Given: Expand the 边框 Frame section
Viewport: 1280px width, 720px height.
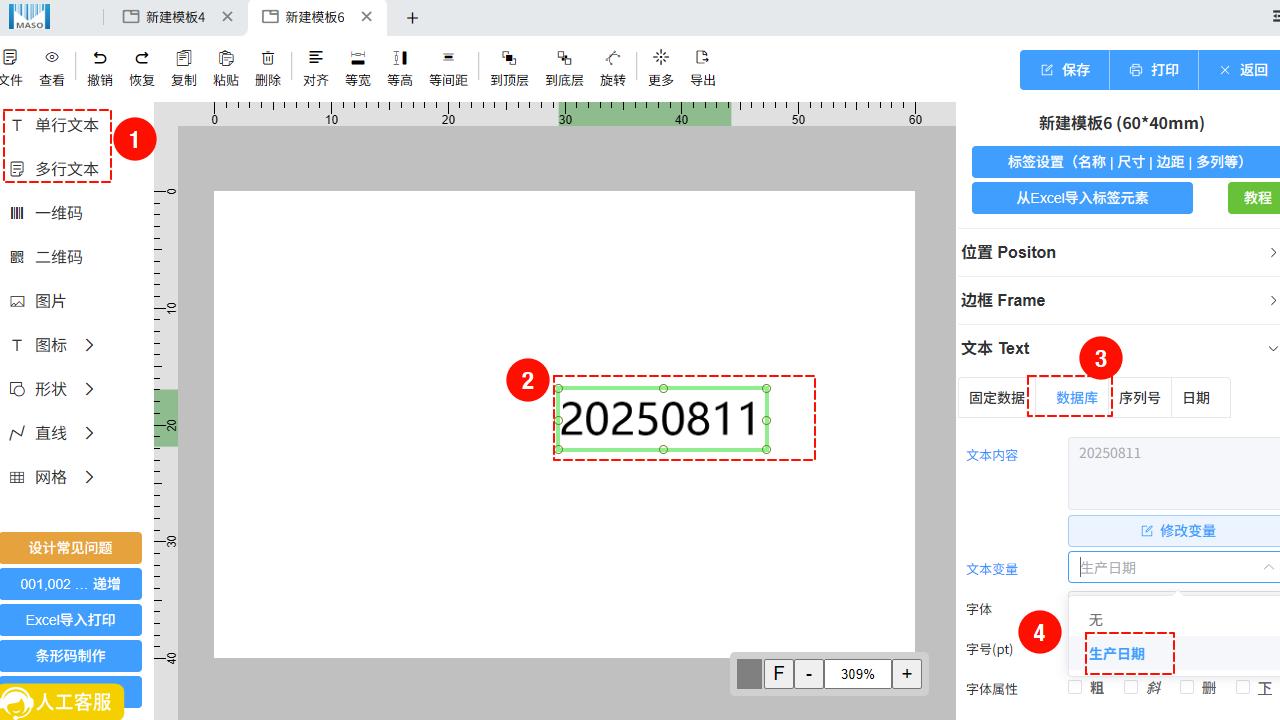Looking at the screenshot, I should [1118, 300].
